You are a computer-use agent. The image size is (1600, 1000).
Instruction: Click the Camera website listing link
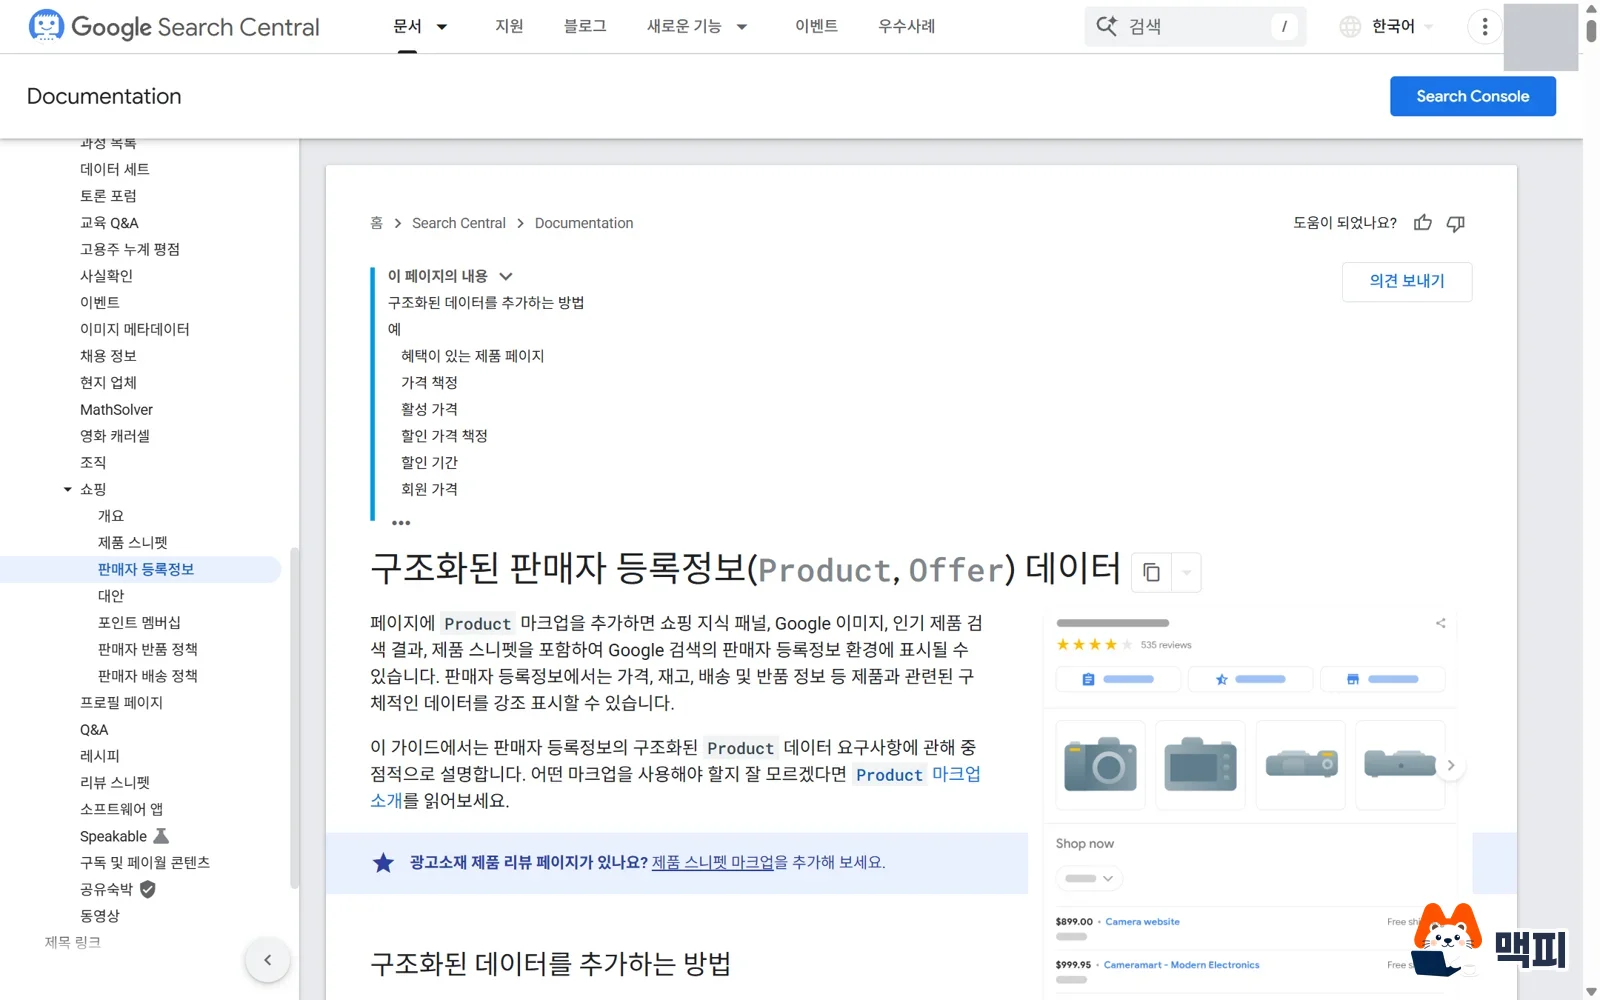(x=1142, y=922)
